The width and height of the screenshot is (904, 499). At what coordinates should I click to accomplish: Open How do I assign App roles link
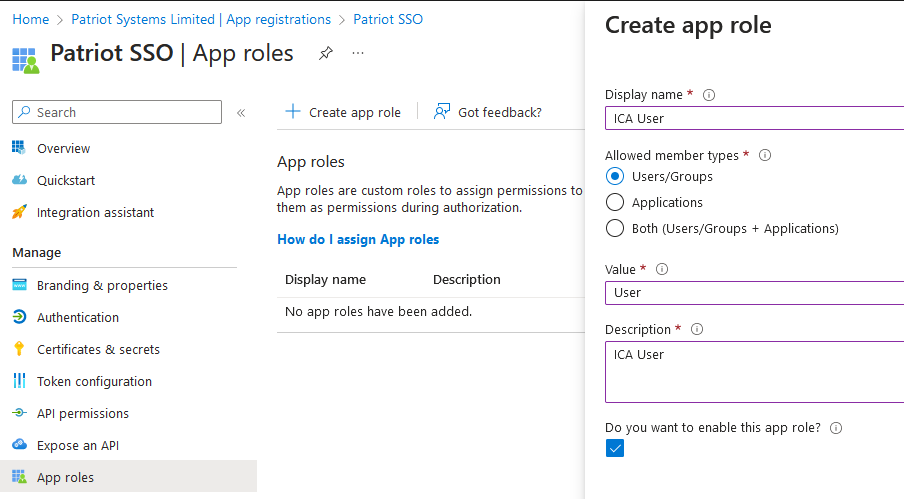click(358, 239)
